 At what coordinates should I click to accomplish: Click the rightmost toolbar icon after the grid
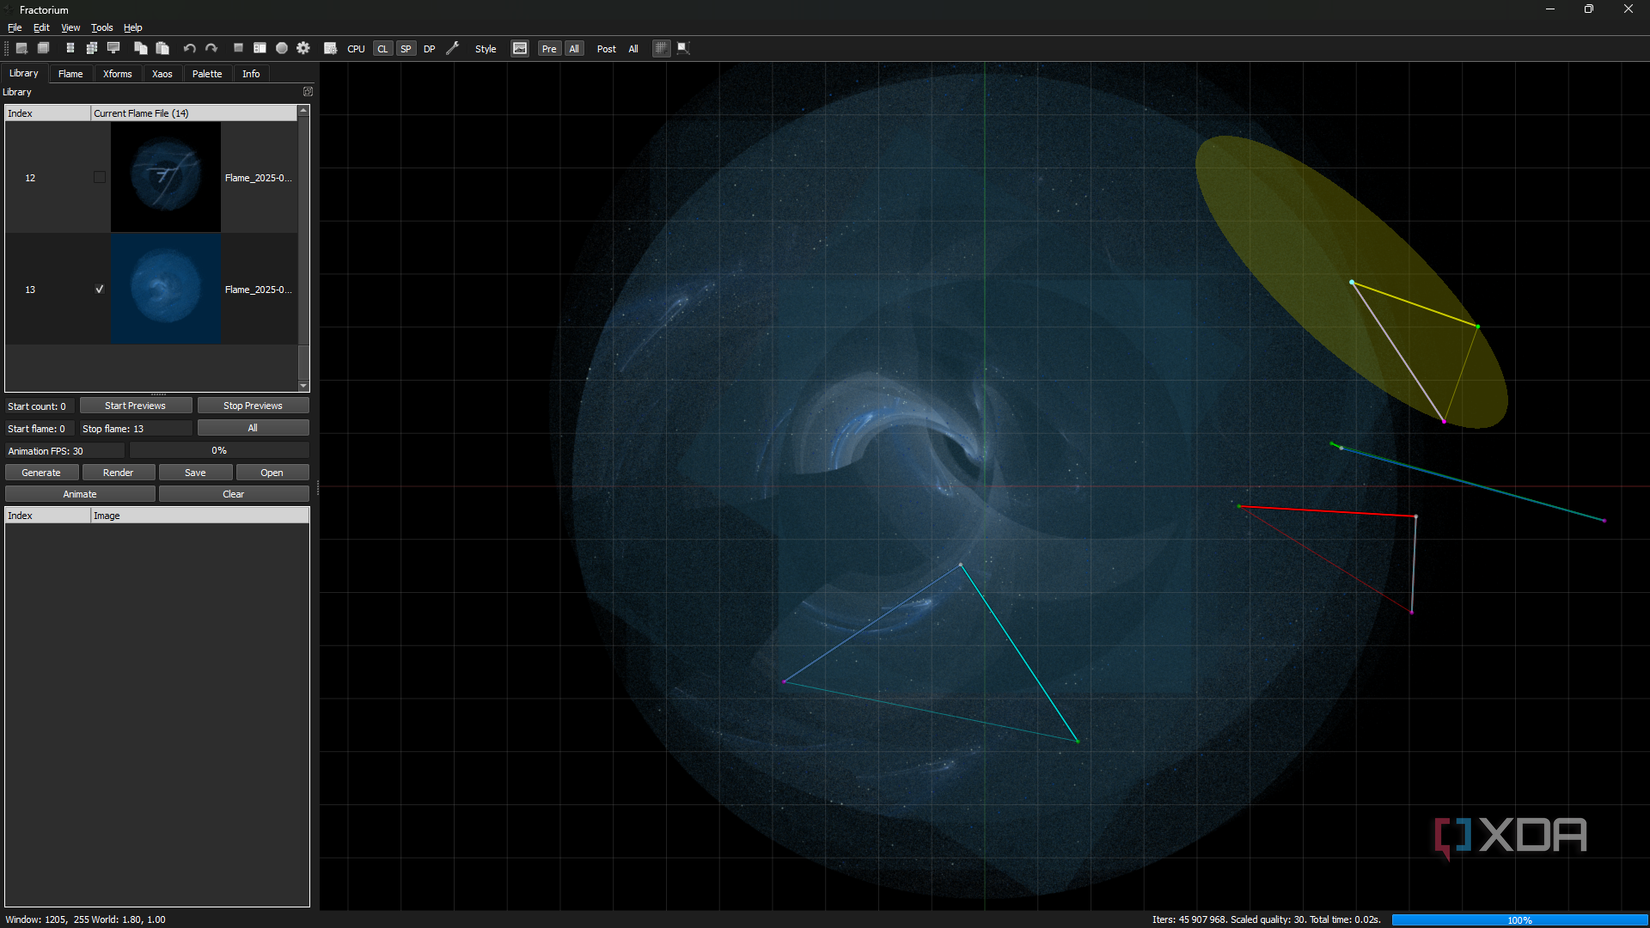pyautogui.click(x=683, y=48)
